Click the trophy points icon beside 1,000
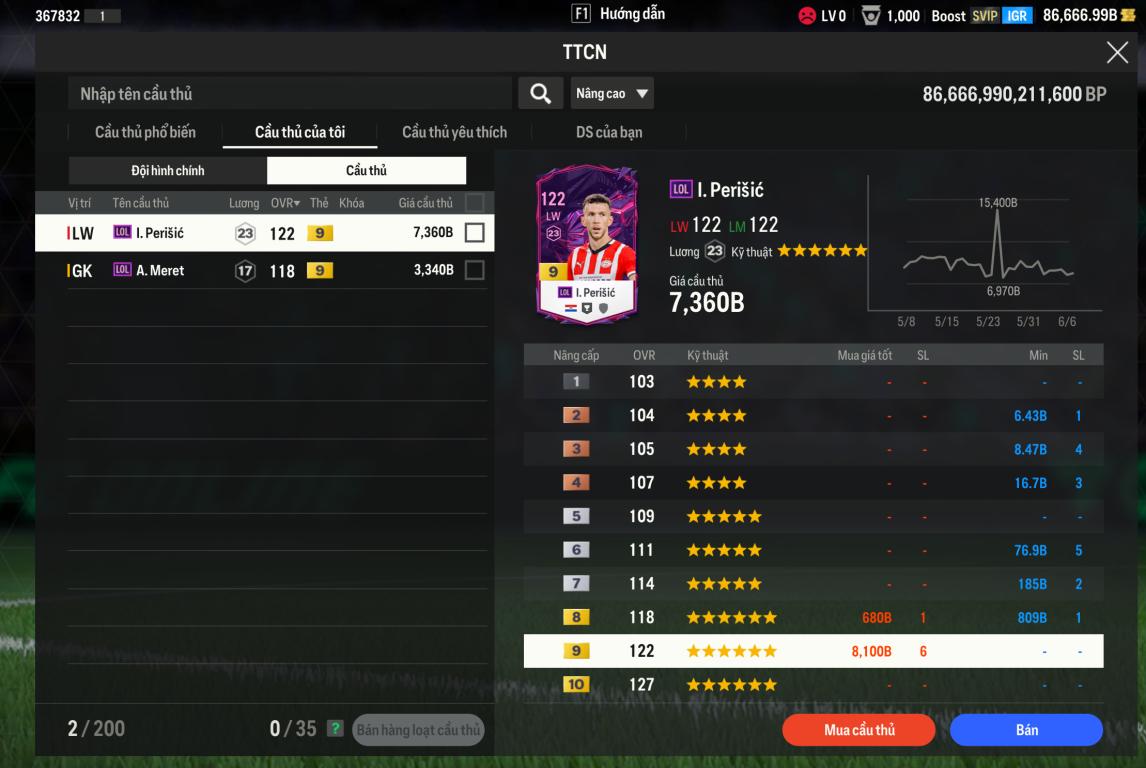Image resolution: width=1146 pixels, height=768 pixels. pos(870,15)
